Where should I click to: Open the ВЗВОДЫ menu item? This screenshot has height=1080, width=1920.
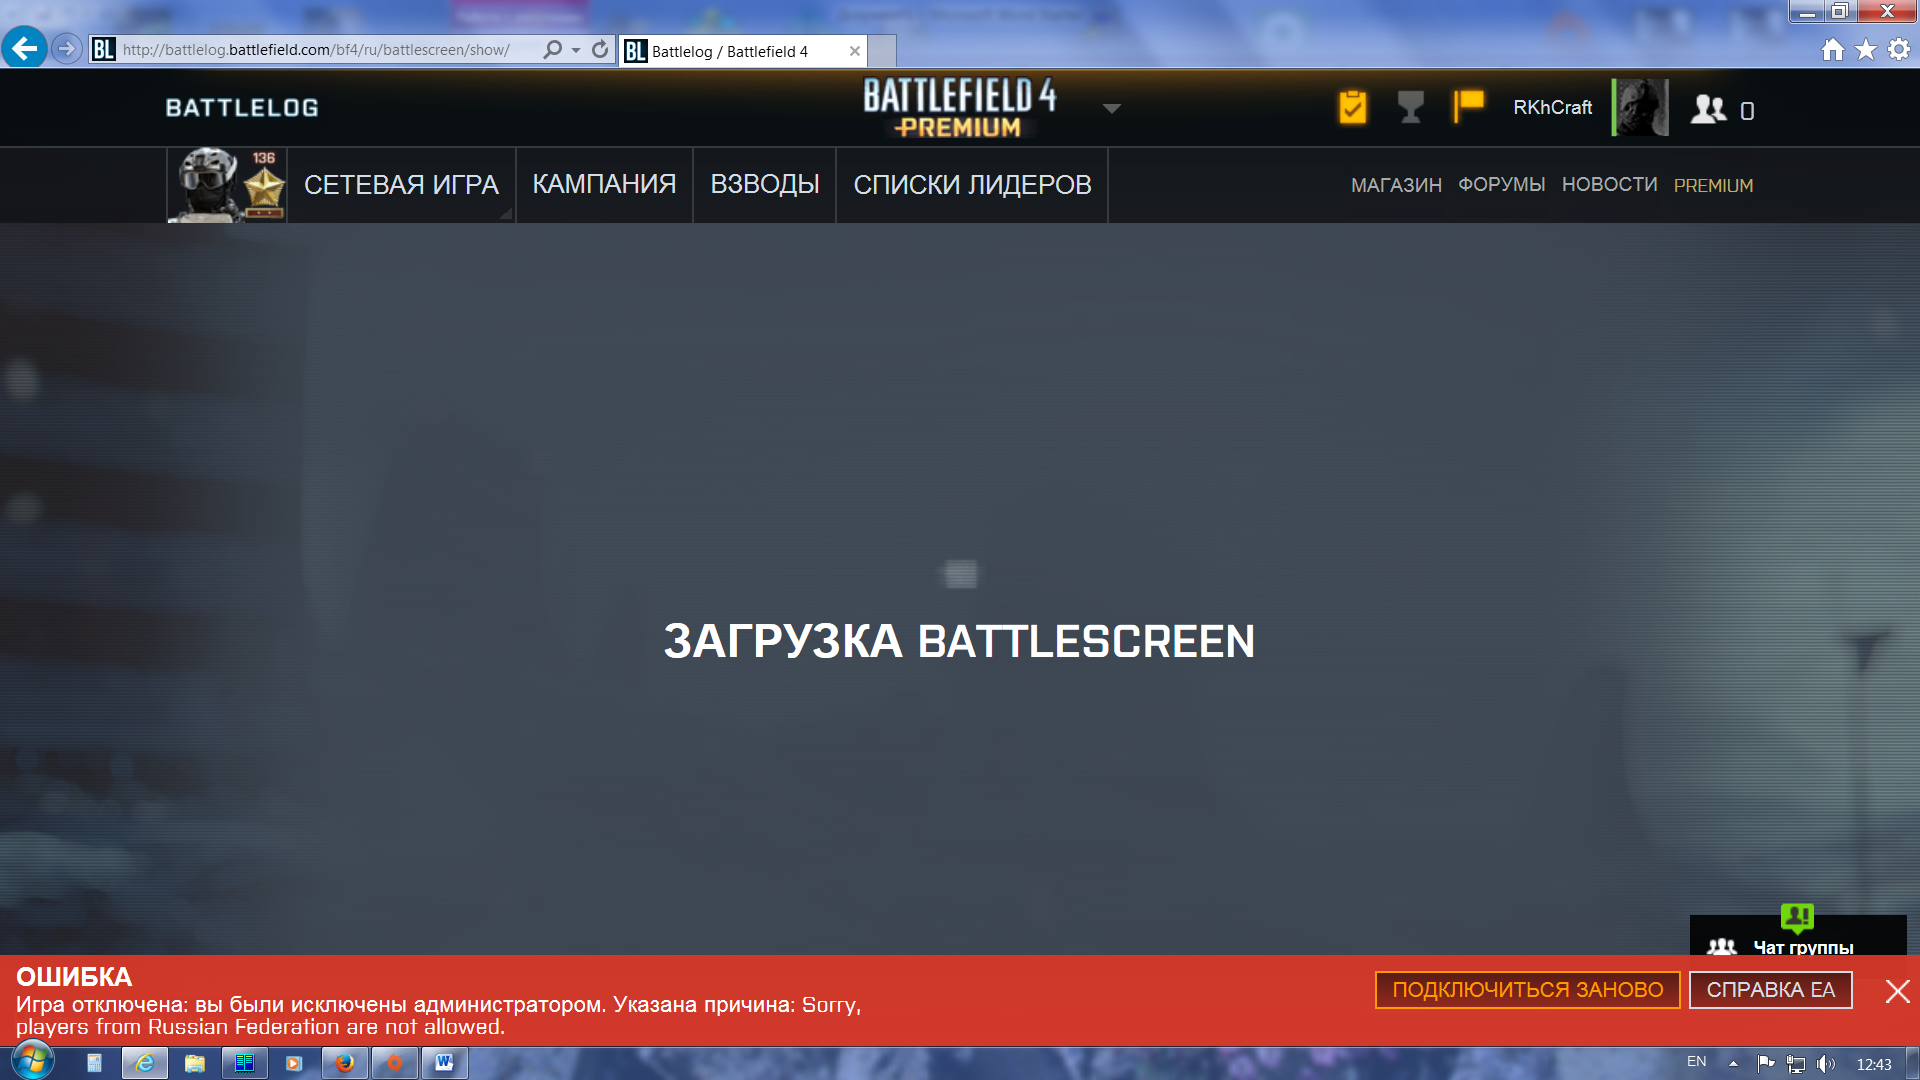[765, 185]
